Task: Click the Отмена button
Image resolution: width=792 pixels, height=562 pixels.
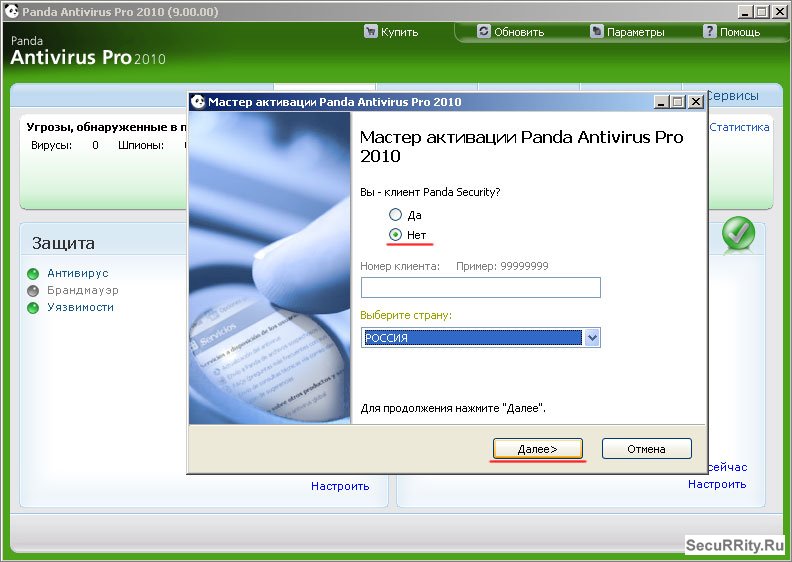Action: point(647,448)
